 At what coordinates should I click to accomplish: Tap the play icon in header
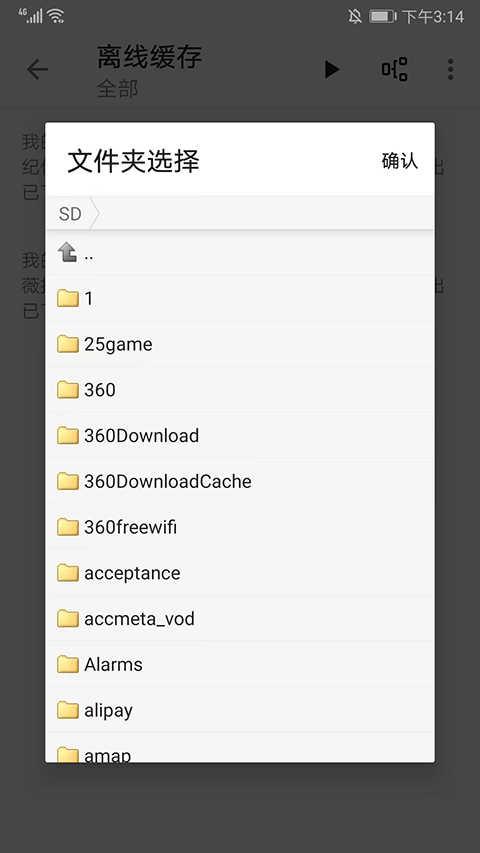[x=331, y=70]
